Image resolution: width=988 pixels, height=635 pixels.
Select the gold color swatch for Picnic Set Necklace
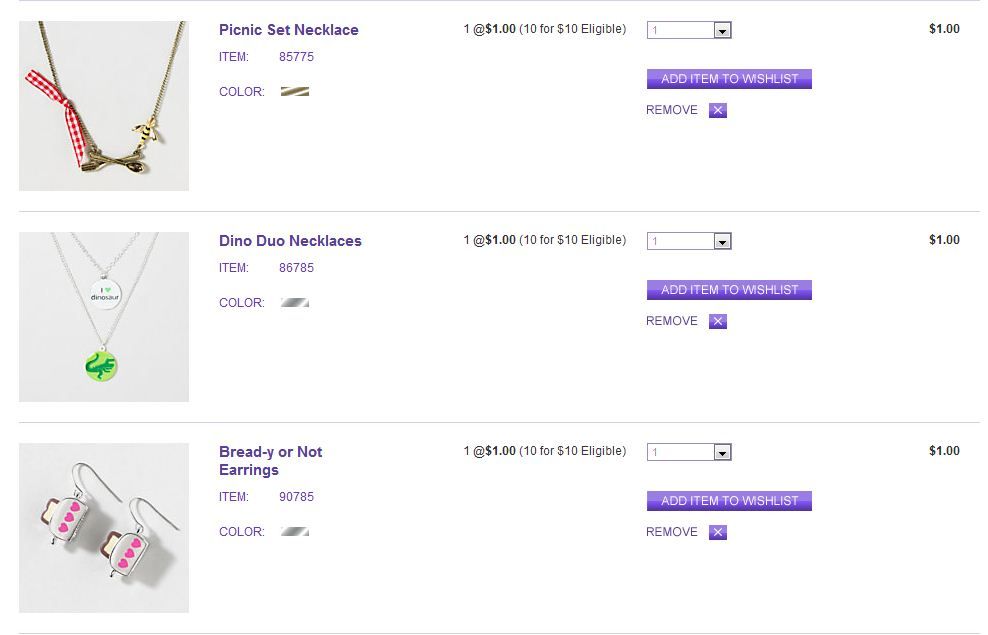[295, 92]
